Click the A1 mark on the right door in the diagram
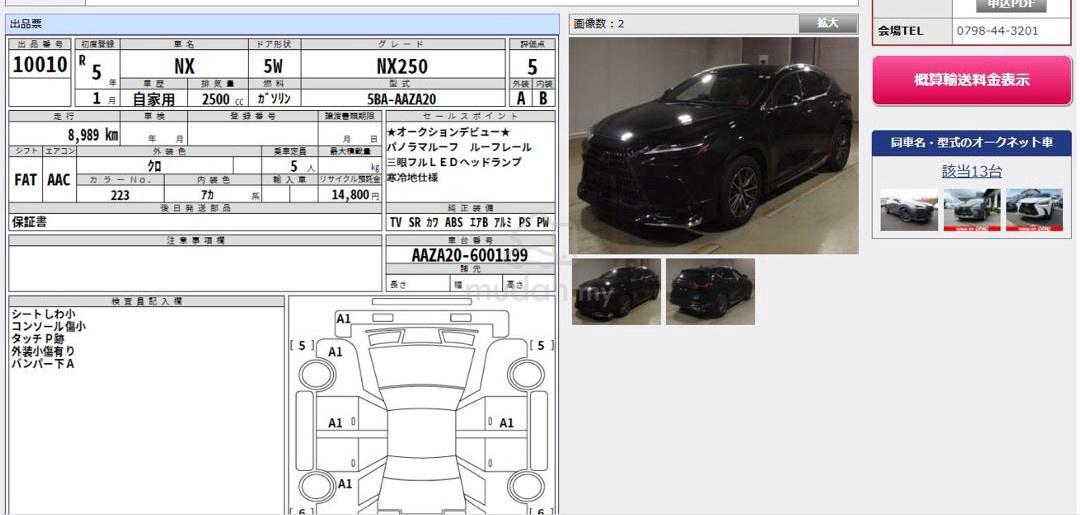 click(x=507, y=423)
